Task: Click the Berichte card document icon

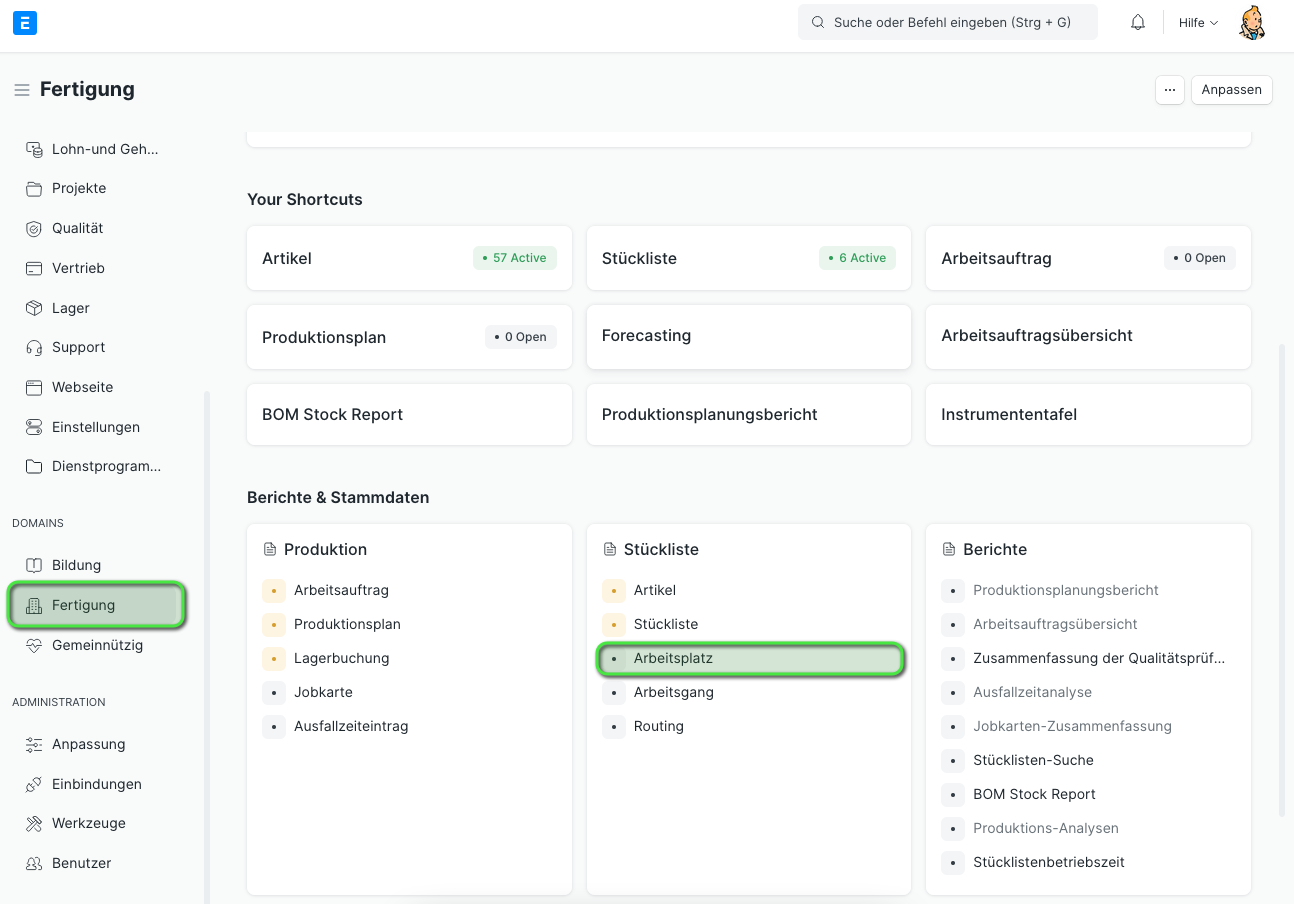Action: point(949,549)
